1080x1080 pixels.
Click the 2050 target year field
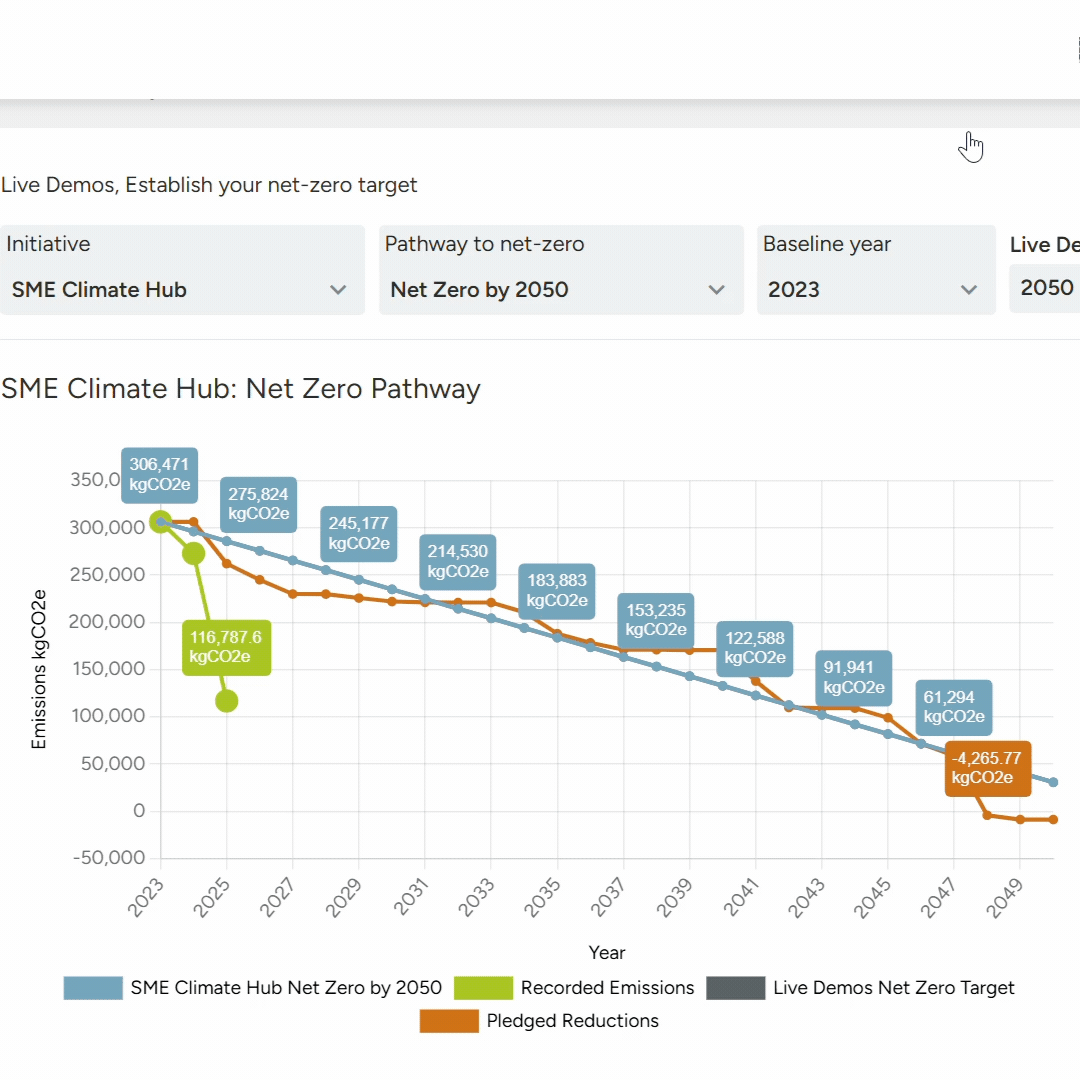[1045, 288]
